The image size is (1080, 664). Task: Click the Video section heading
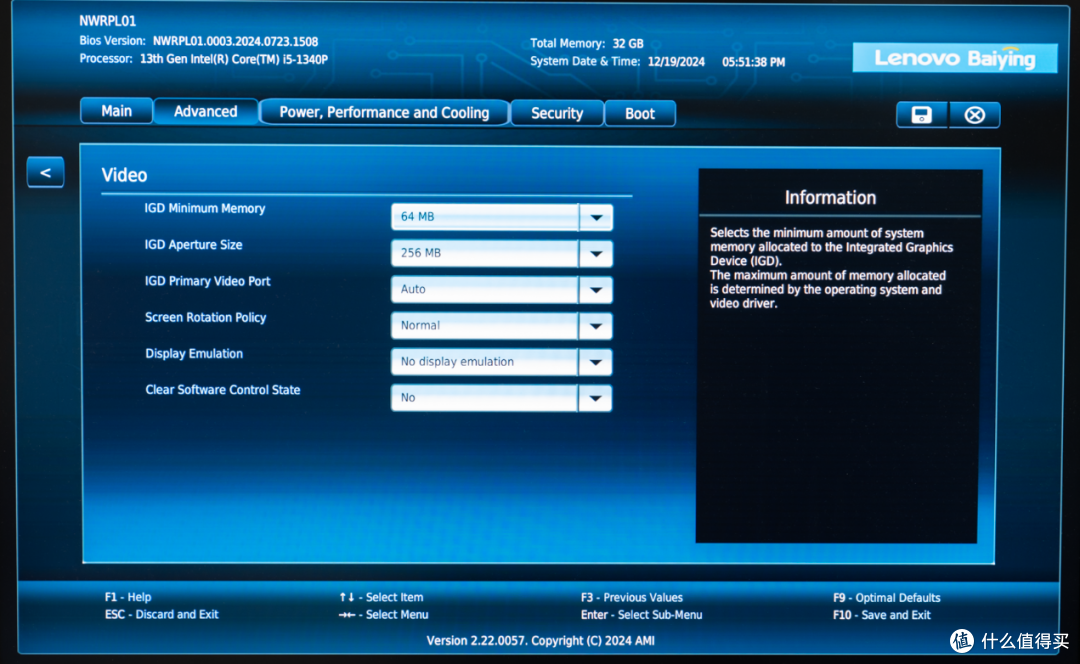(x=124, y=175)
